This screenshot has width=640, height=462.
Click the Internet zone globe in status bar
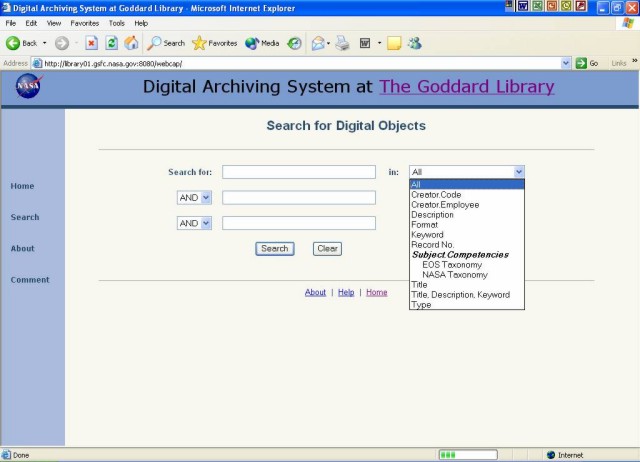551,455
